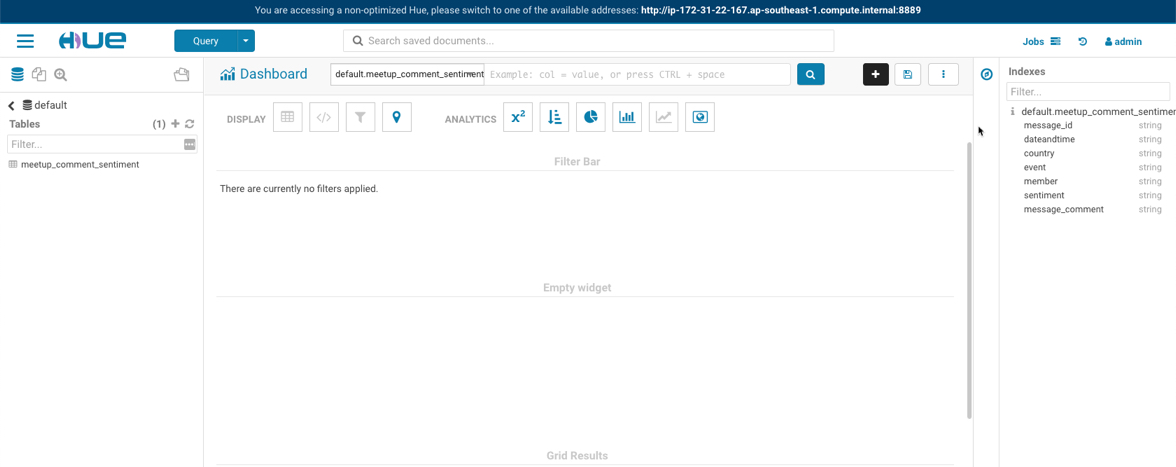Open the Indexes search panel icon
This screenshot has width=1176, height=467.
pos(61,74)
